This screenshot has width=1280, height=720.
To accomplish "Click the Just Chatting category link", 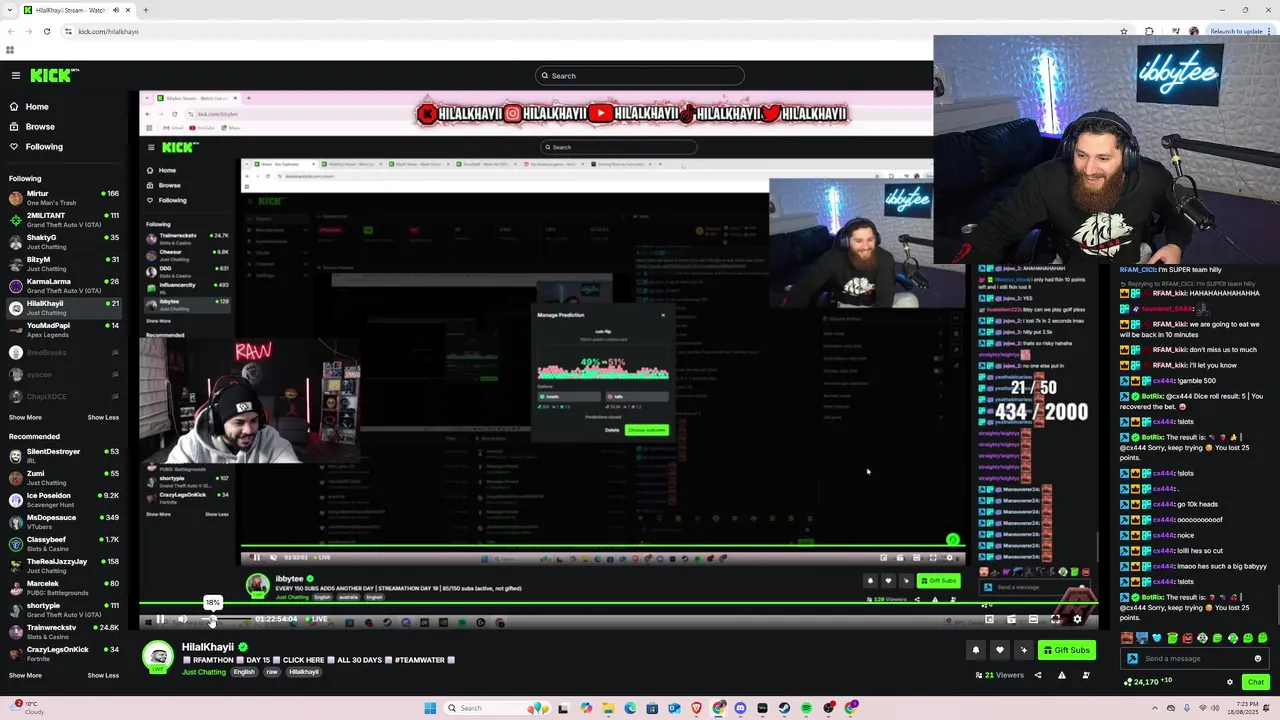I will [204, 672].
